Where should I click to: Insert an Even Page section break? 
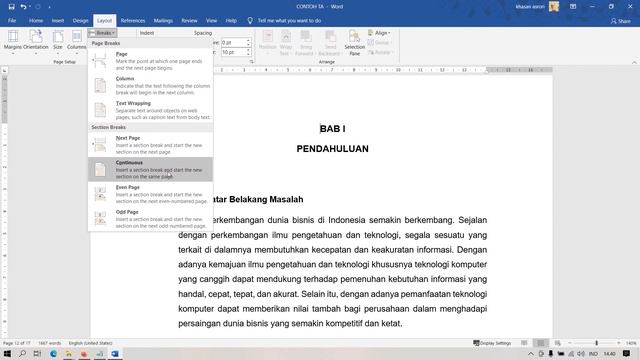click(x=151, y=194)
